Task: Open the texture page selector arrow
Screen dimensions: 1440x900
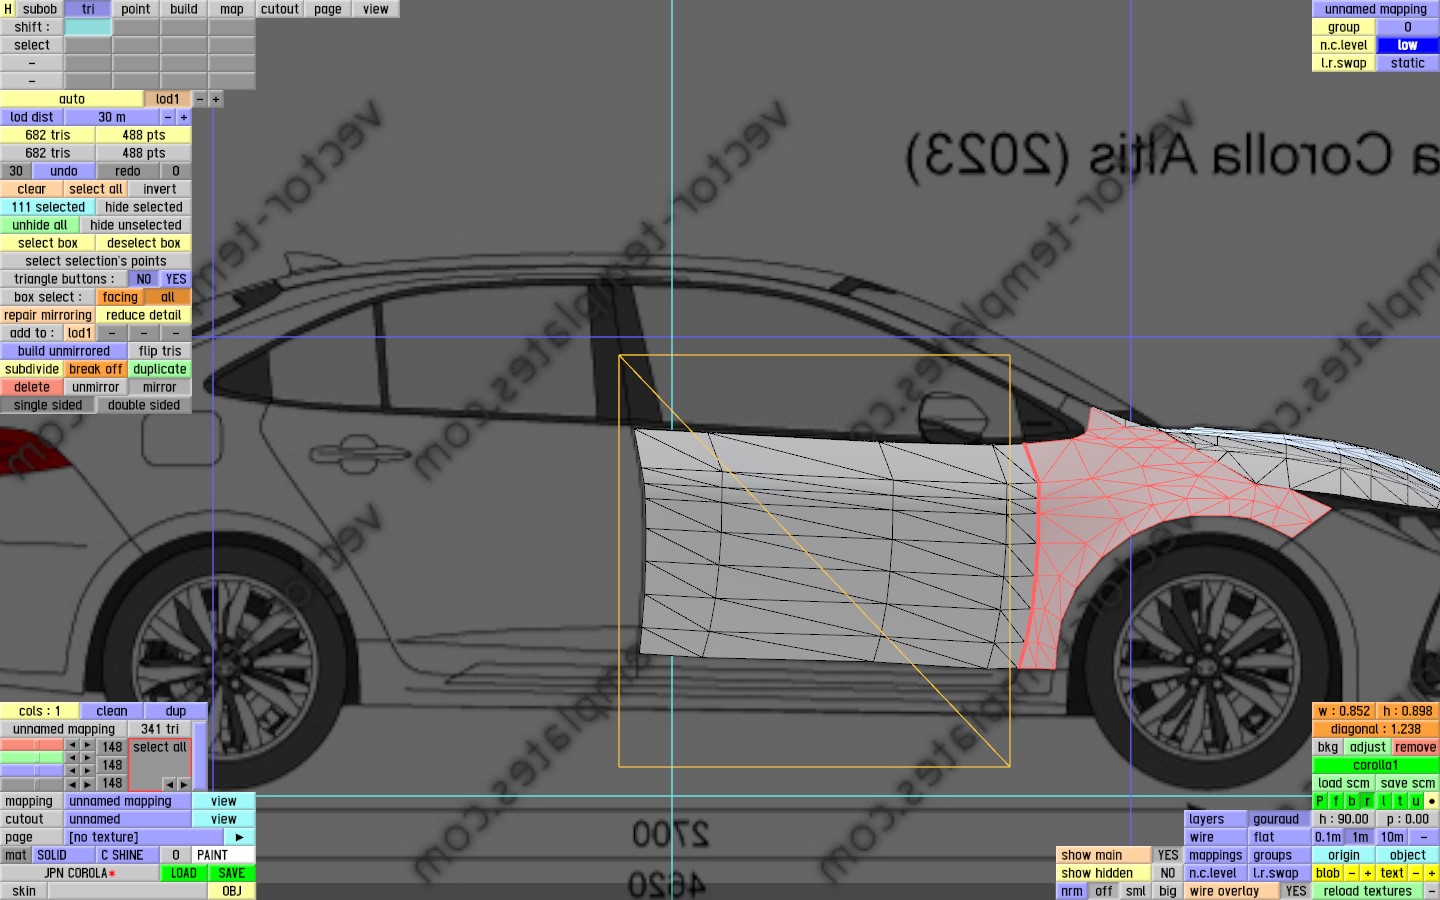Action: pyautogui.click(x=239, y=837)
